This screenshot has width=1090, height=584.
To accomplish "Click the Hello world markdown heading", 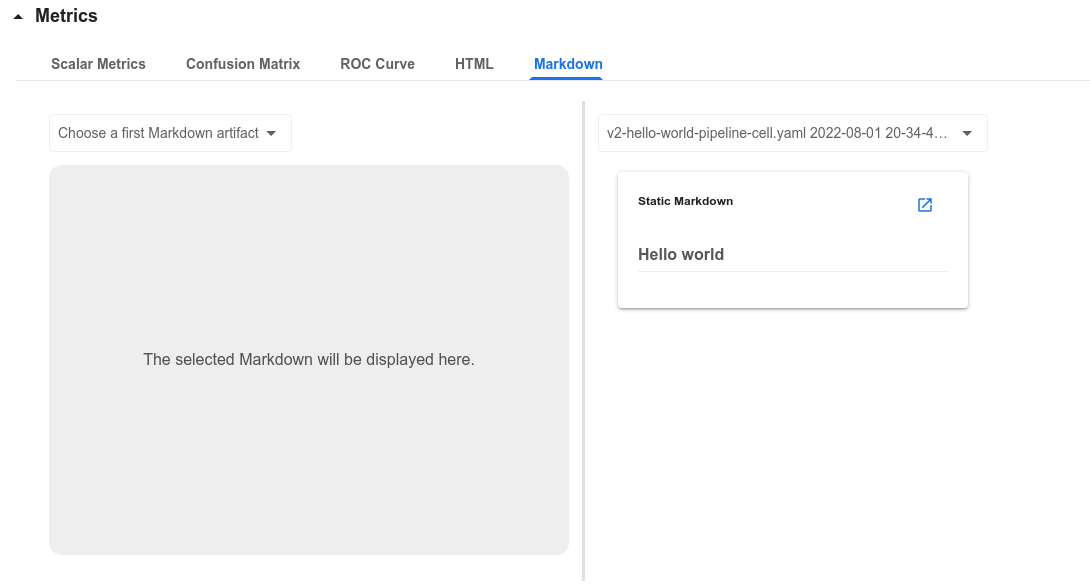I will [681, 254].
